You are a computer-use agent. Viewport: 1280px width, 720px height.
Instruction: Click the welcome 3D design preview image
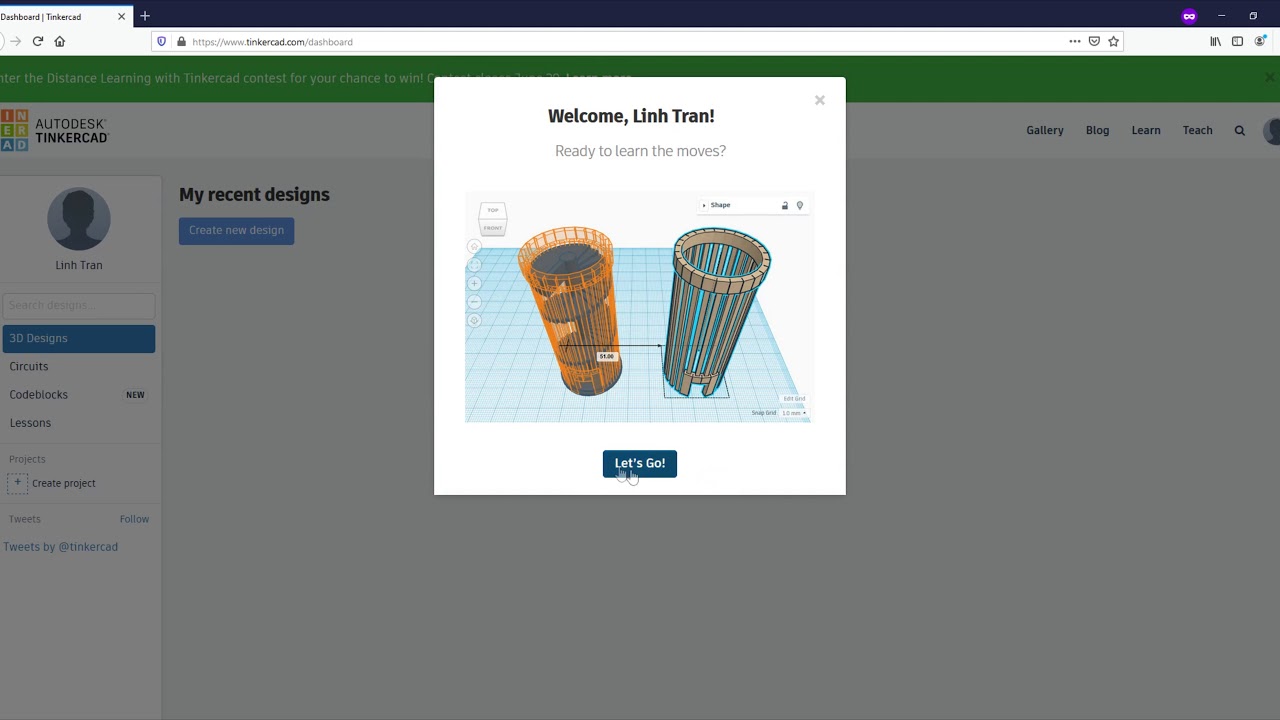tap(640, 307)
